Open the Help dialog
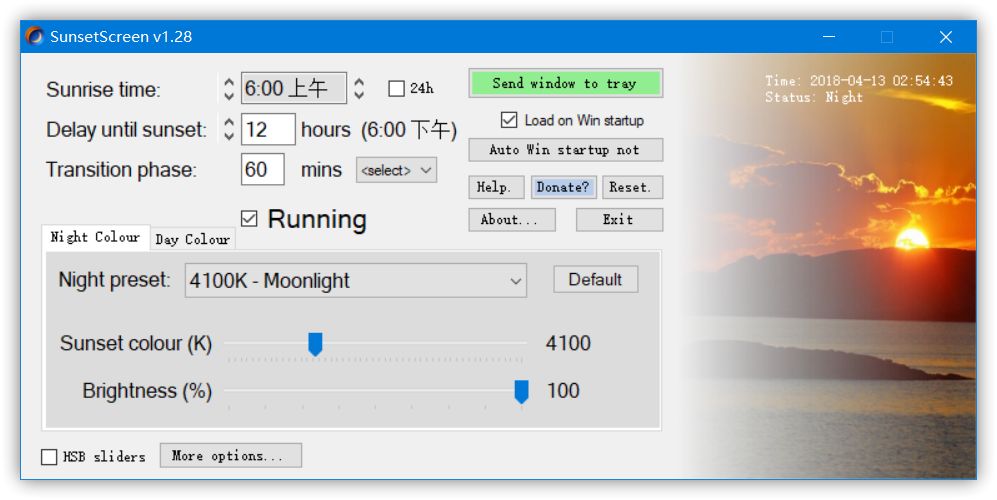Viewport: 997px width, 500px height. [x=496, y=187]
